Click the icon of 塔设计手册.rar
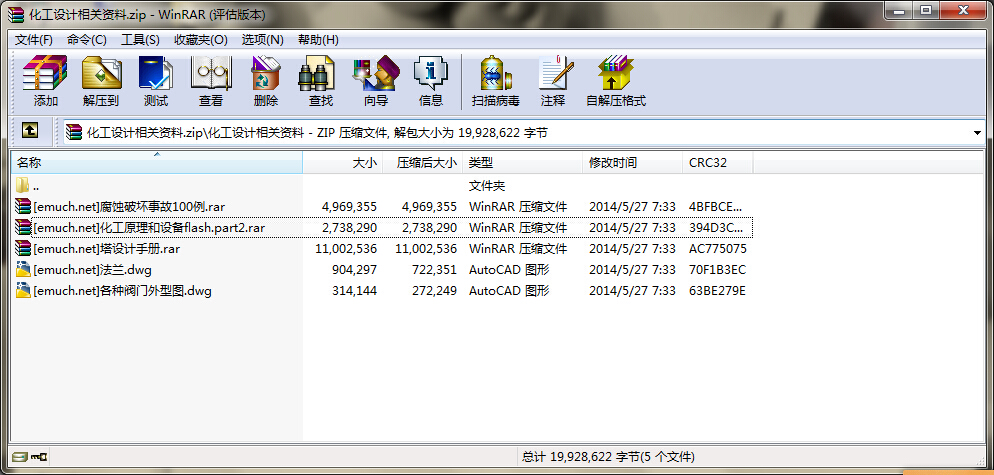Image resolution: width=994 pixels, height=475 pixels. (23, 248)
